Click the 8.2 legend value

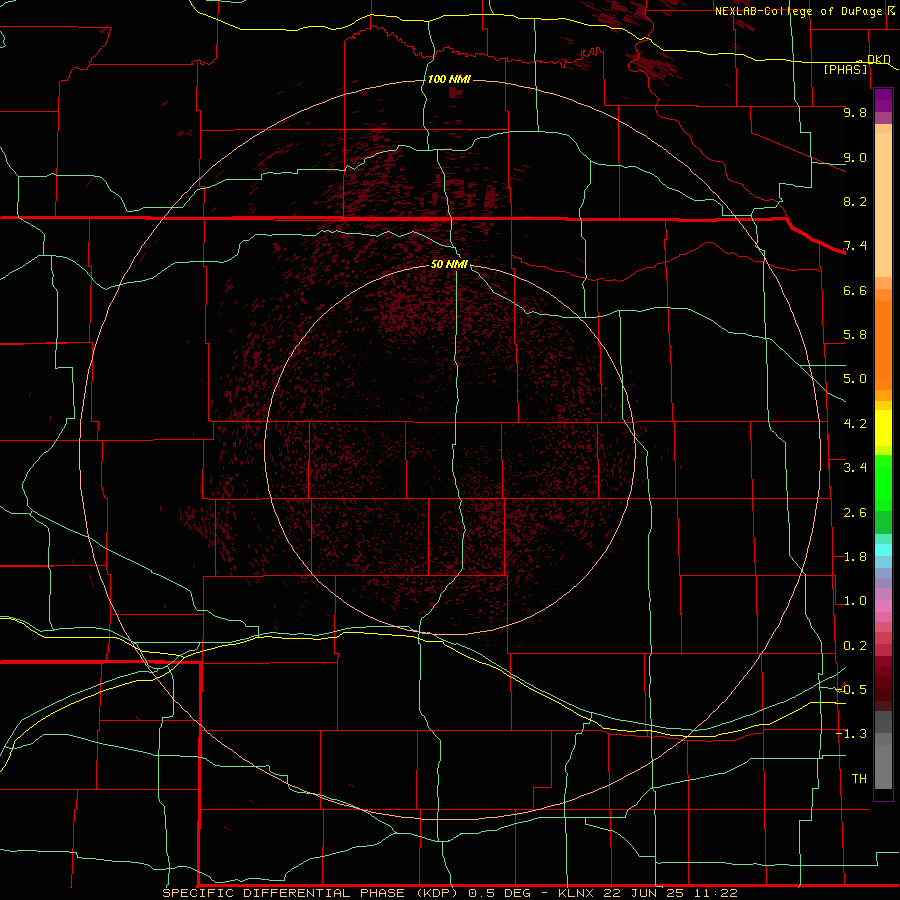coord(855,201)
